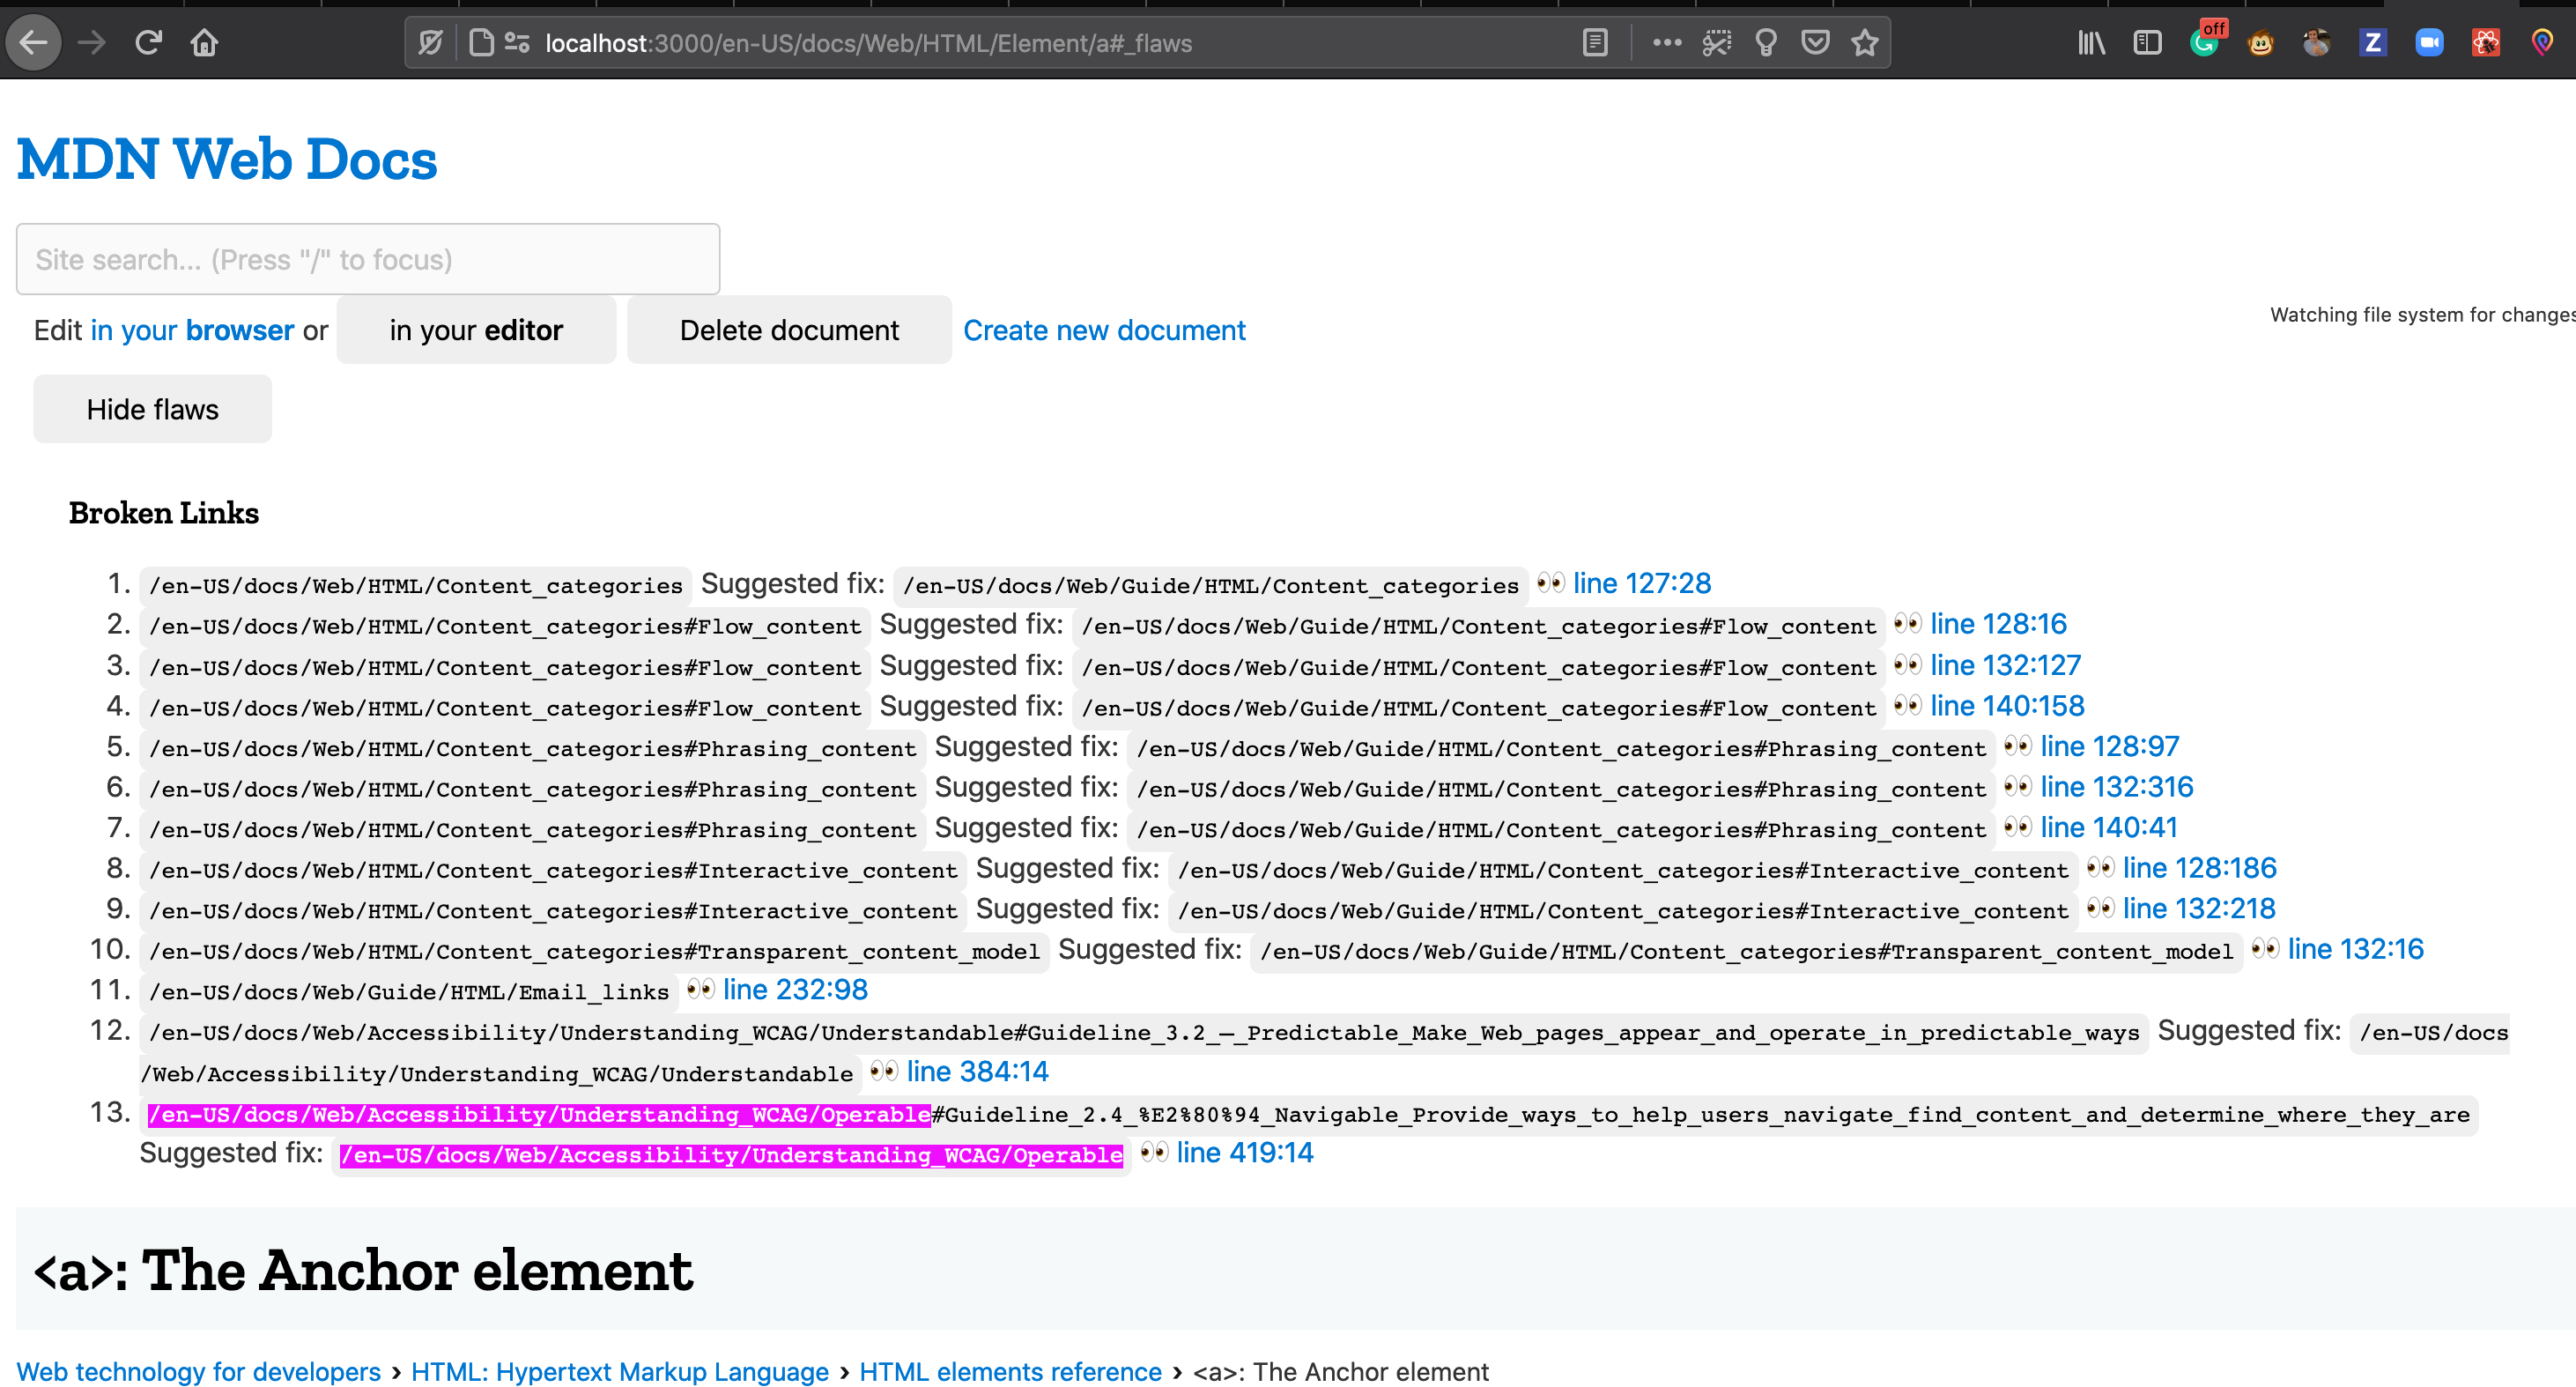This screenshot has width=2576, height=1387.
Task: Open the Zoom extension icon
Action: tap(2429, 43)
